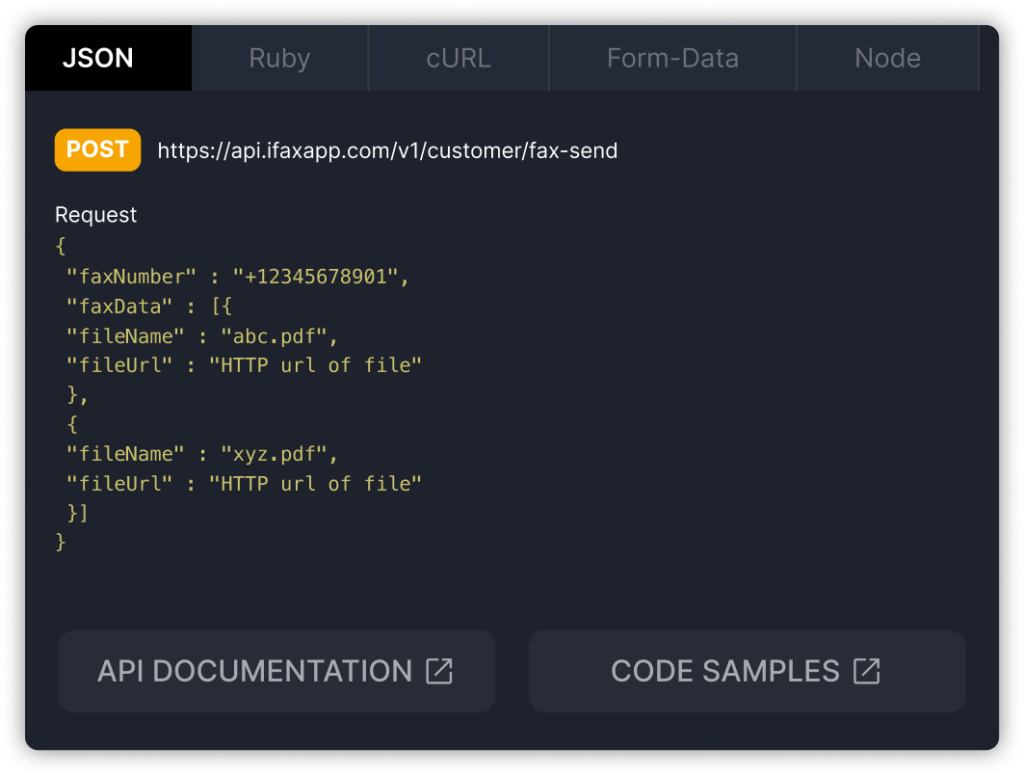Select the fax-send endpoint URL text
This screenshot has height=775, width=1024.
coord(387,151)
